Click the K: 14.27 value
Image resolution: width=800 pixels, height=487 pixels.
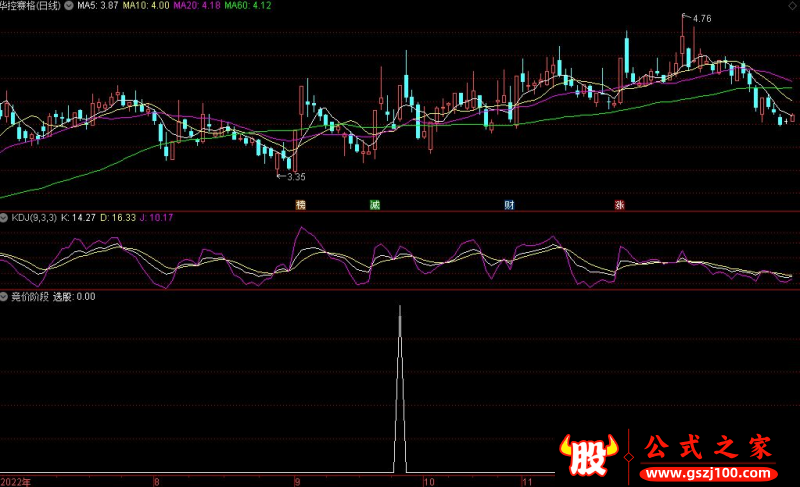78,218
